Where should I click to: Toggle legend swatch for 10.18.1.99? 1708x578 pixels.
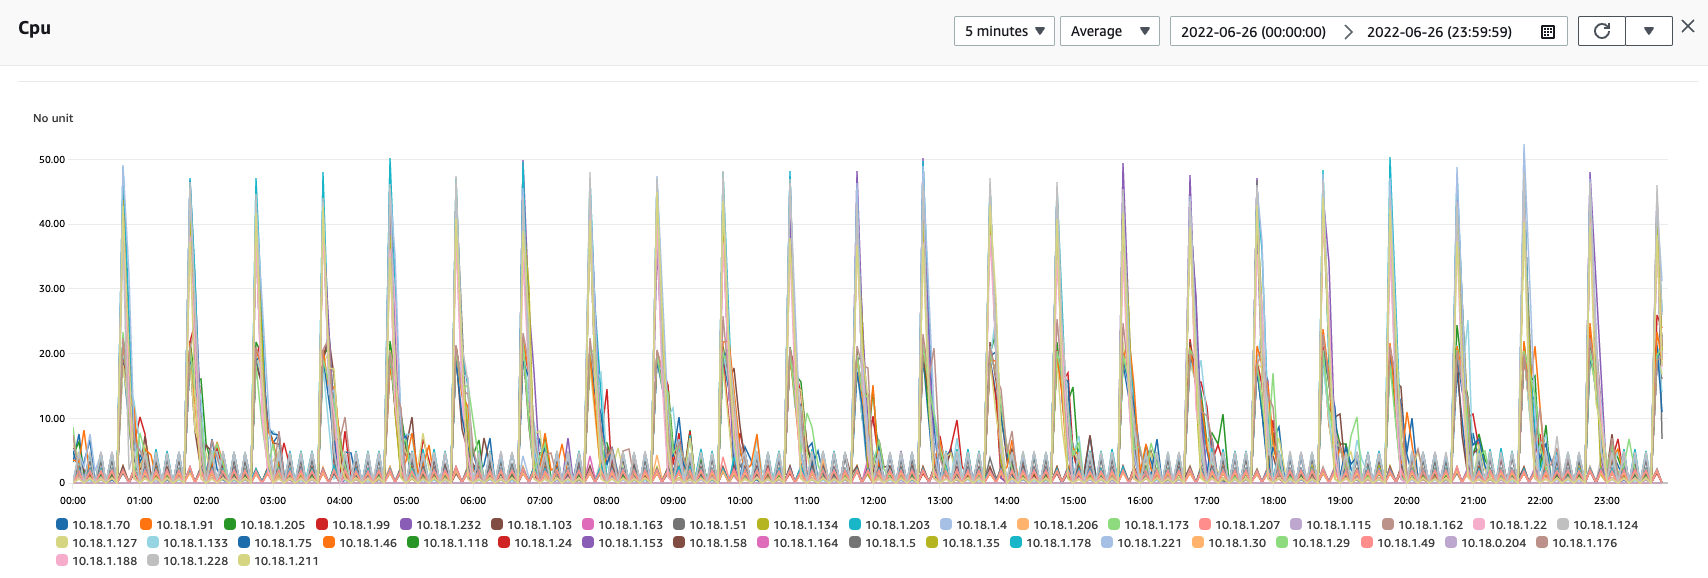[322, 524]
